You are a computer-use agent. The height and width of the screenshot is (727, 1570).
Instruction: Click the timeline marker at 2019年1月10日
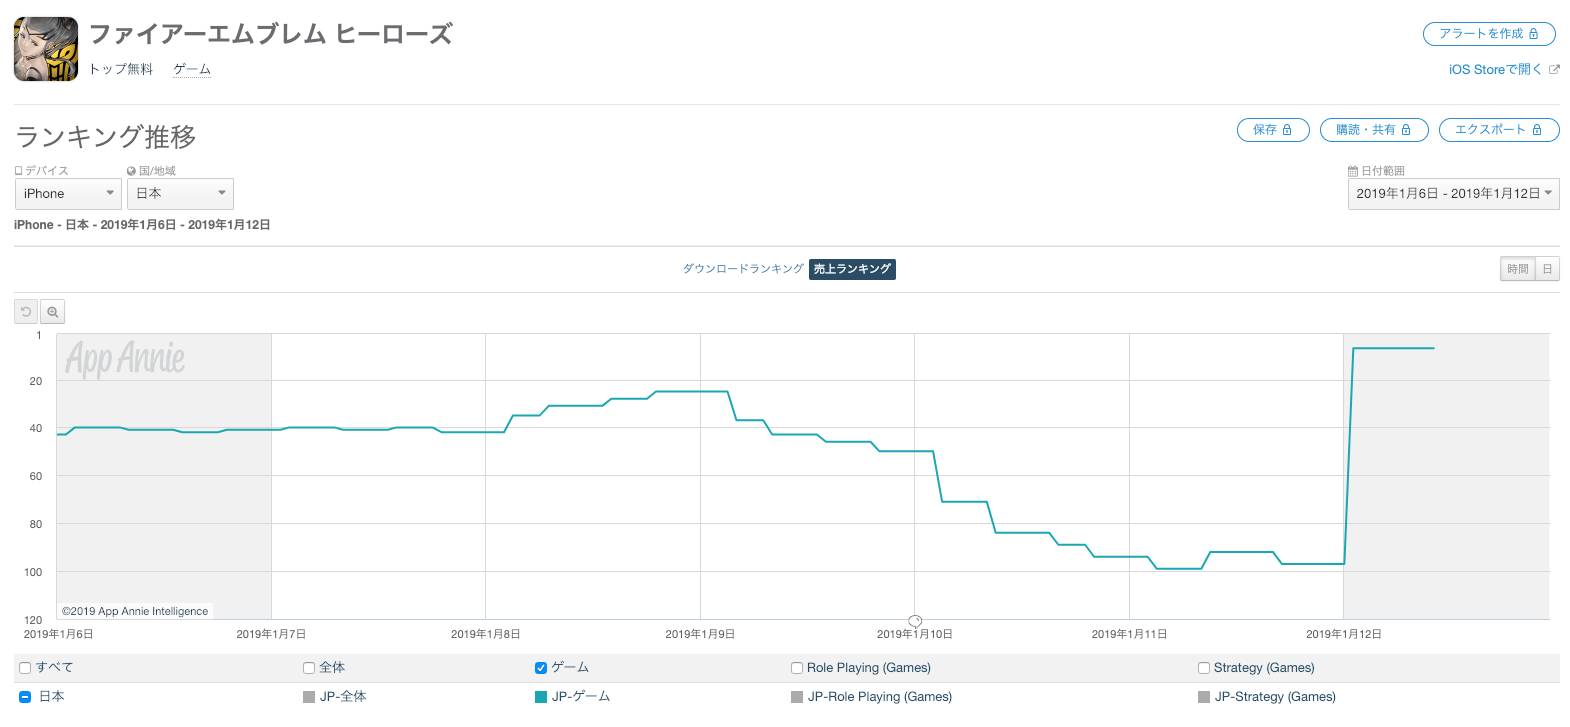pos(915,621)
